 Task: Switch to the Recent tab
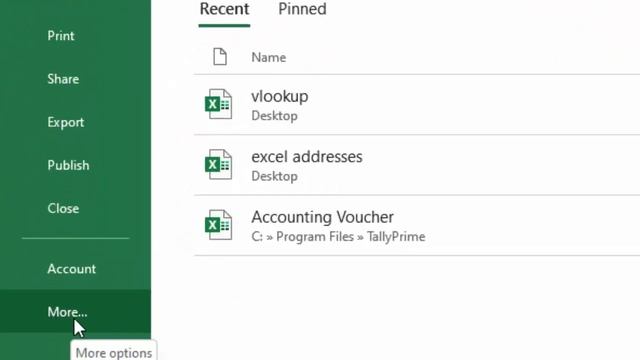[224, 9]
